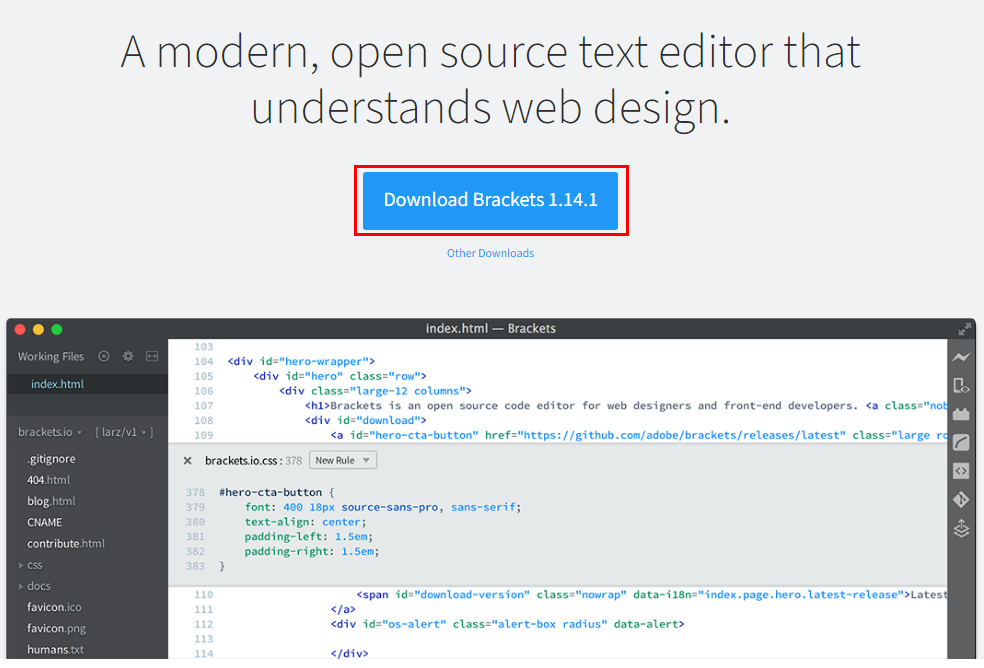Click the yellow minimize window button

click(38, 330)
